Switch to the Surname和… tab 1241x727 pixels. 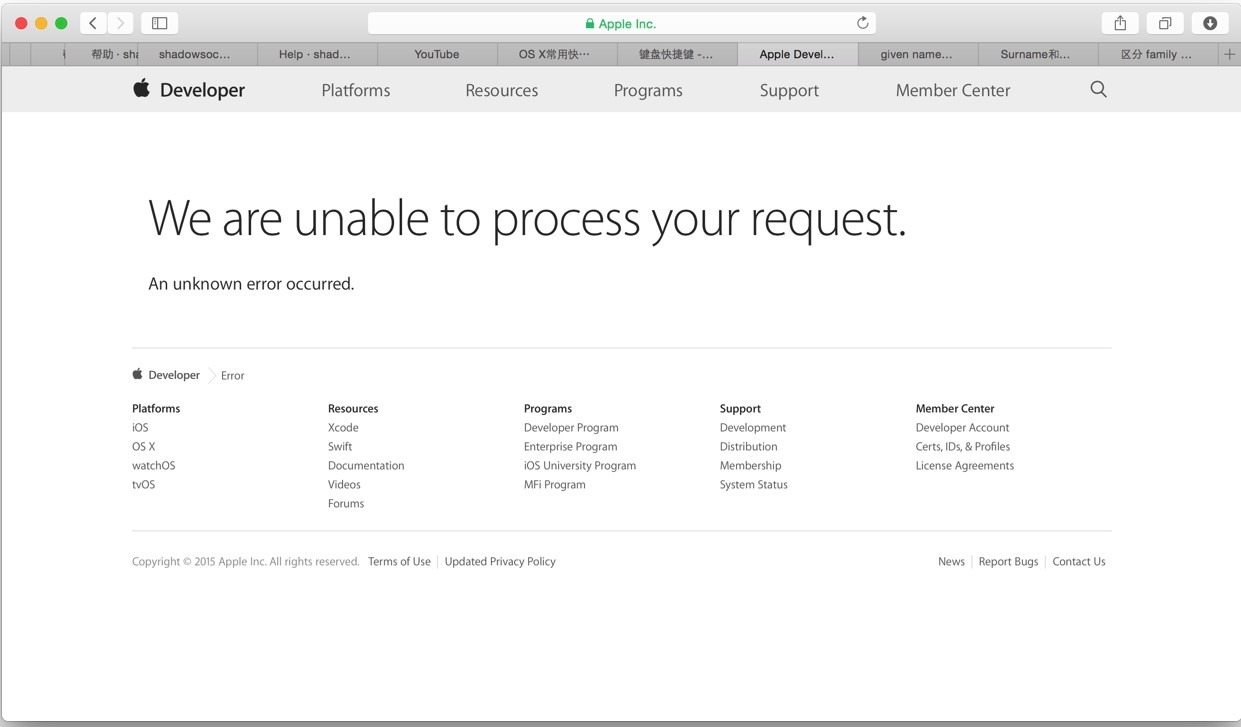[1035, 54]
